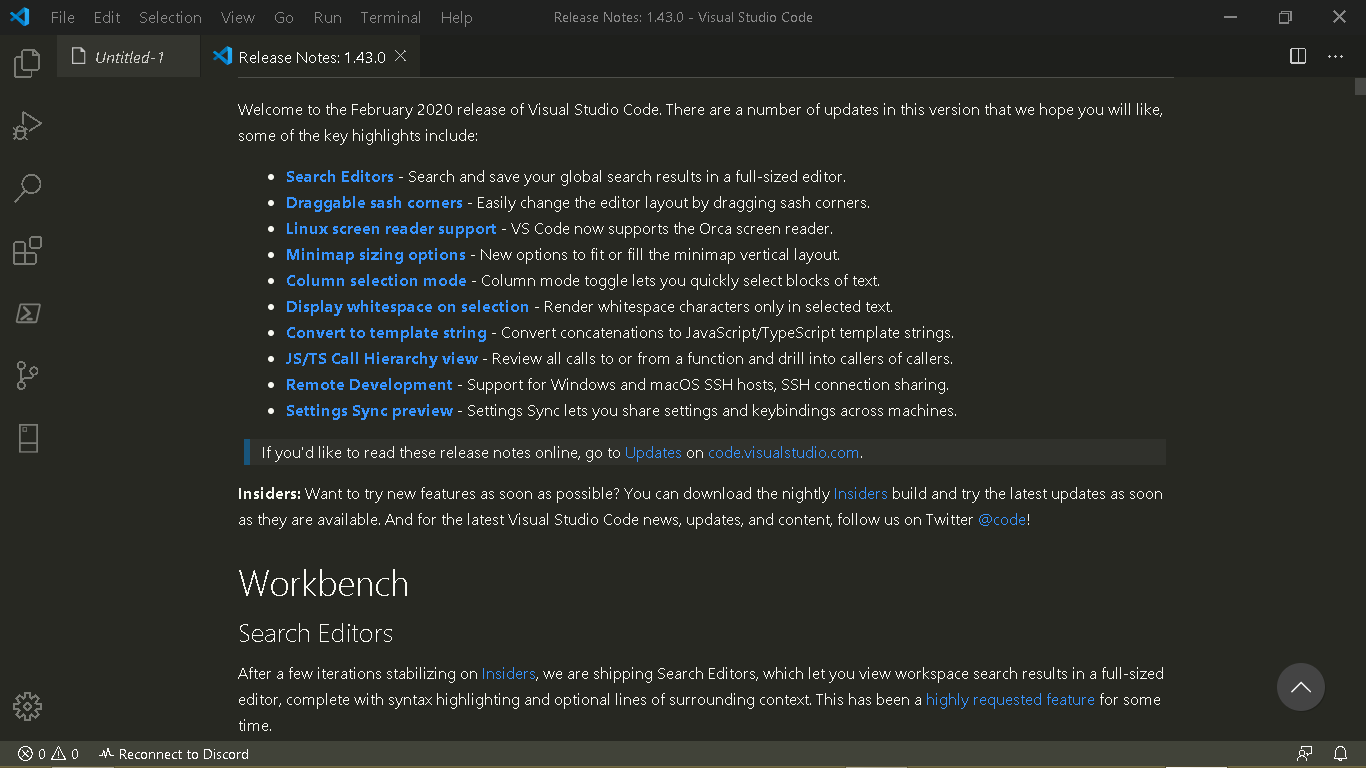Open the Terminal menu
1366x768 pixels.
390,17
